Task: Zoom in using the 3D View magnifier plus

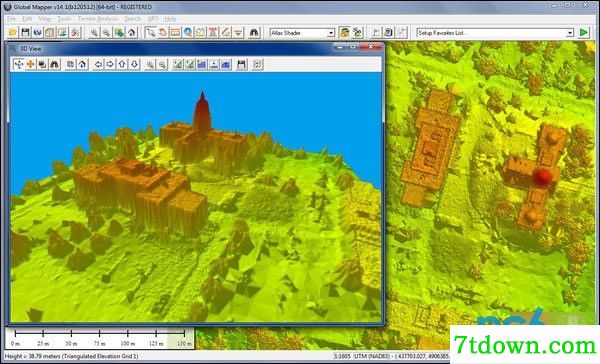Action: (x=150, y=64)
